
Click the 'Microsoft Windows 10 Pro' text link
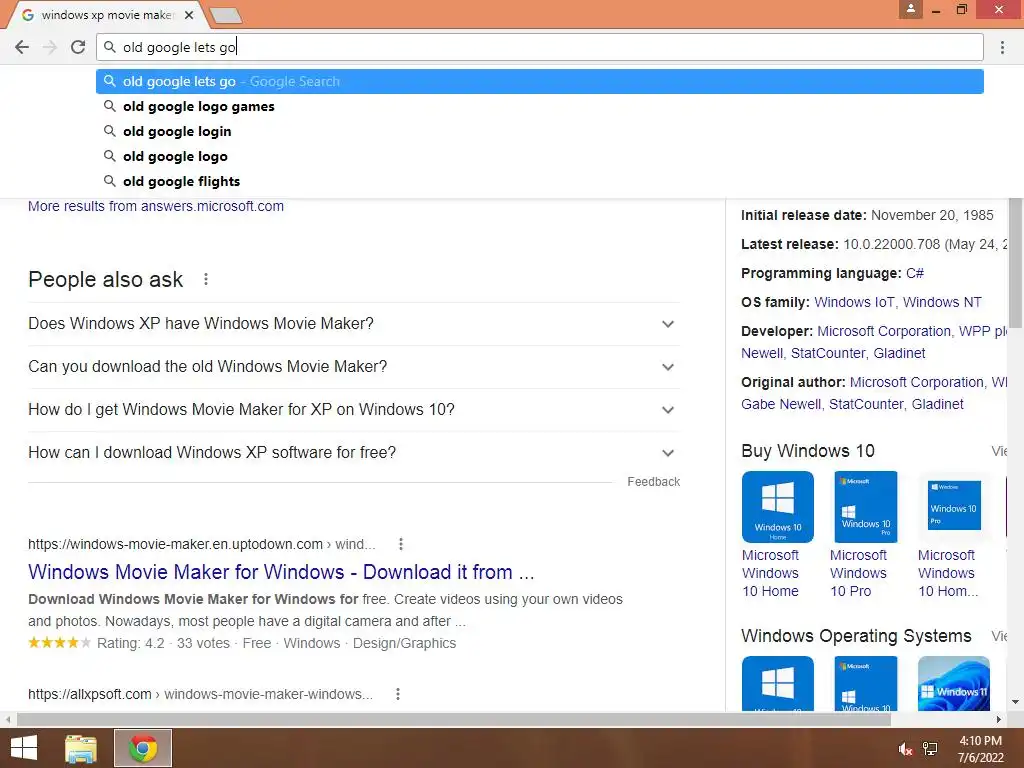858,573
